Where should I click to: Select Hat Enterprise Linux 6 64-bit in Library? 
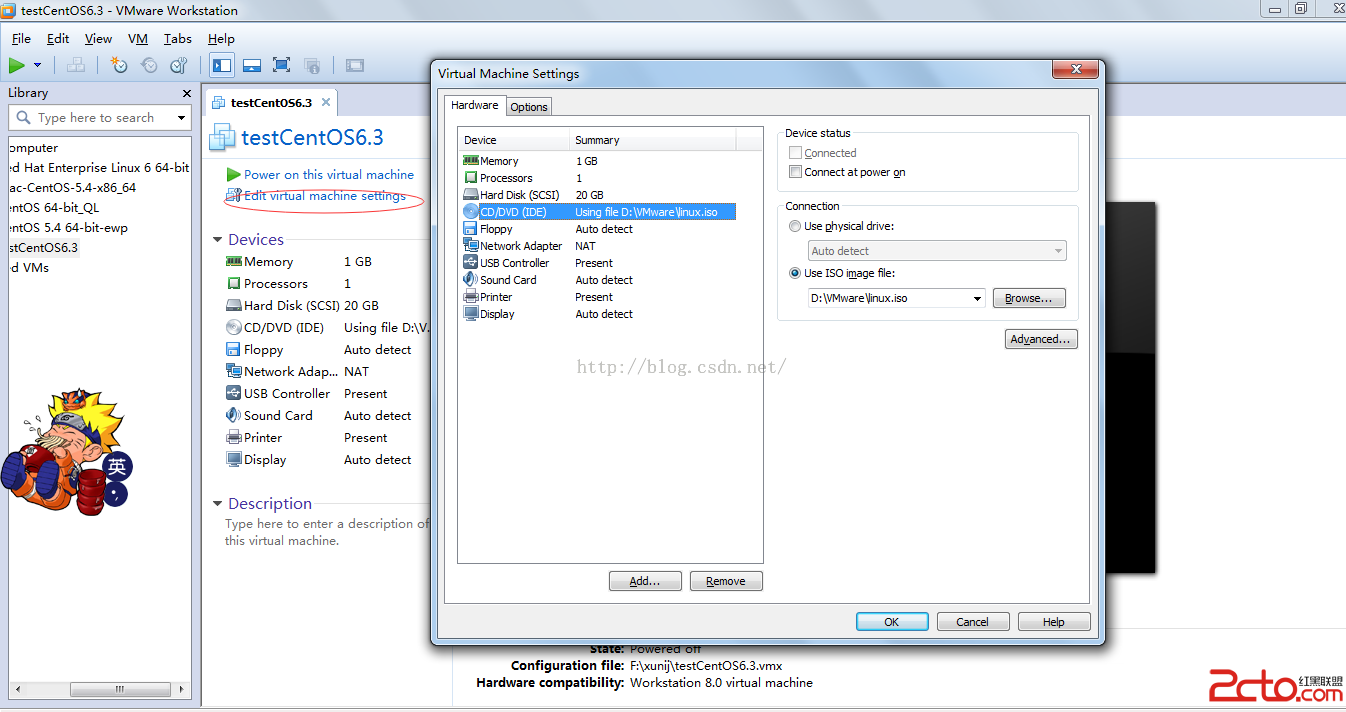[x=98, y=168]
